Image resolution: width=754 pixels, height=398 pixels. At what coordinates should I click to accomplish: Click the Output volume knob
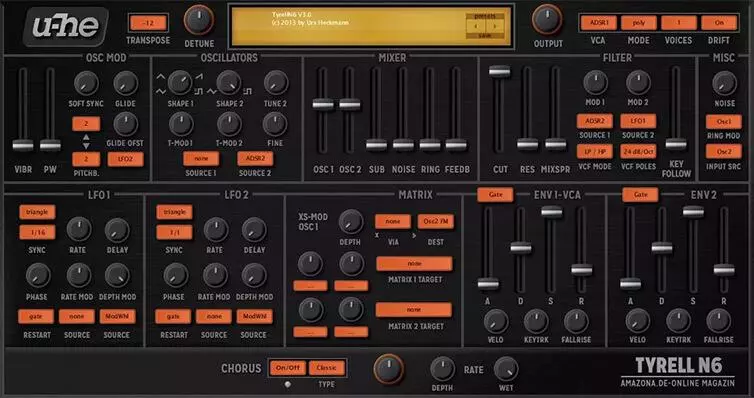click(x=547, y=19)
